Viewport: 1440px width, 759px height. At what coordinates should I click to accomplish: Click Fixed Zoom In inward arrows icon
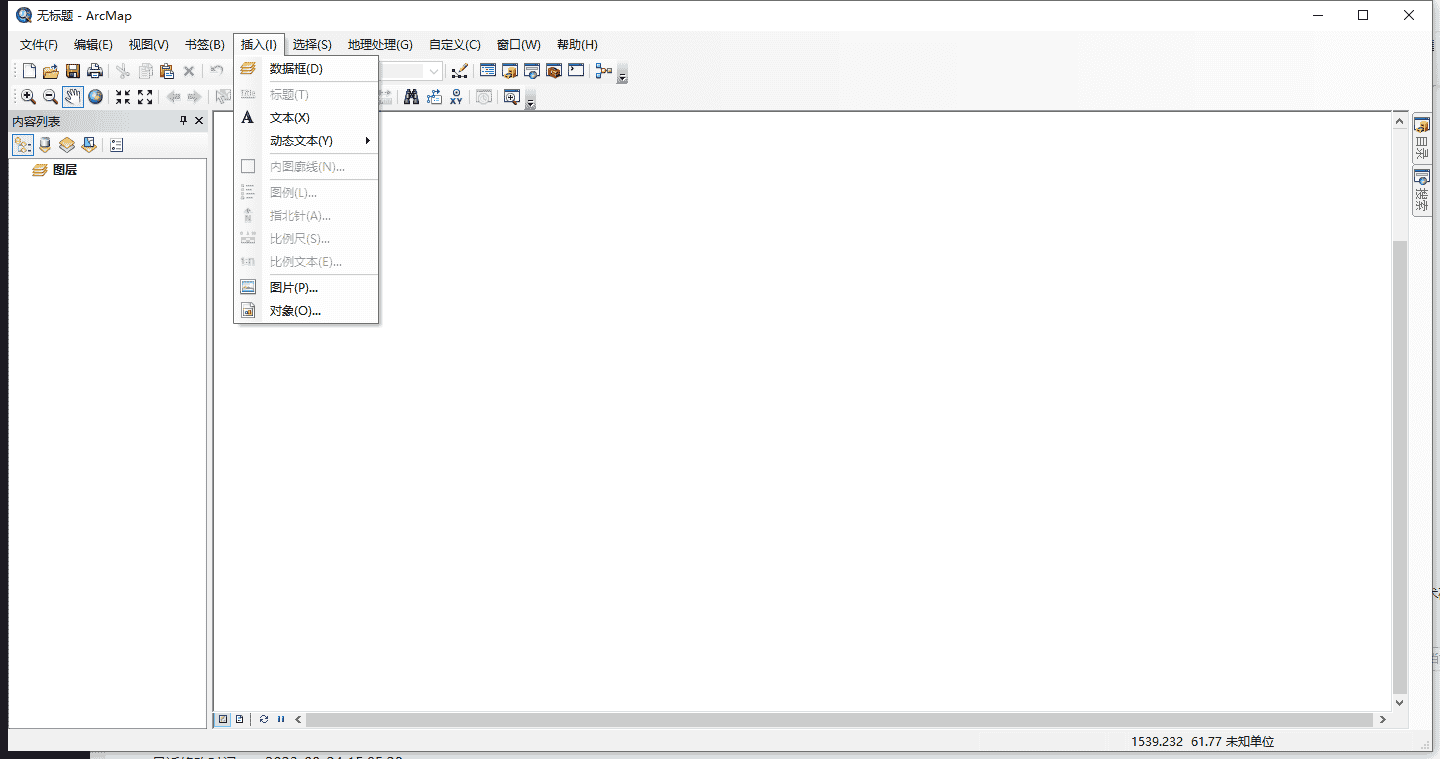coord(123,97)
